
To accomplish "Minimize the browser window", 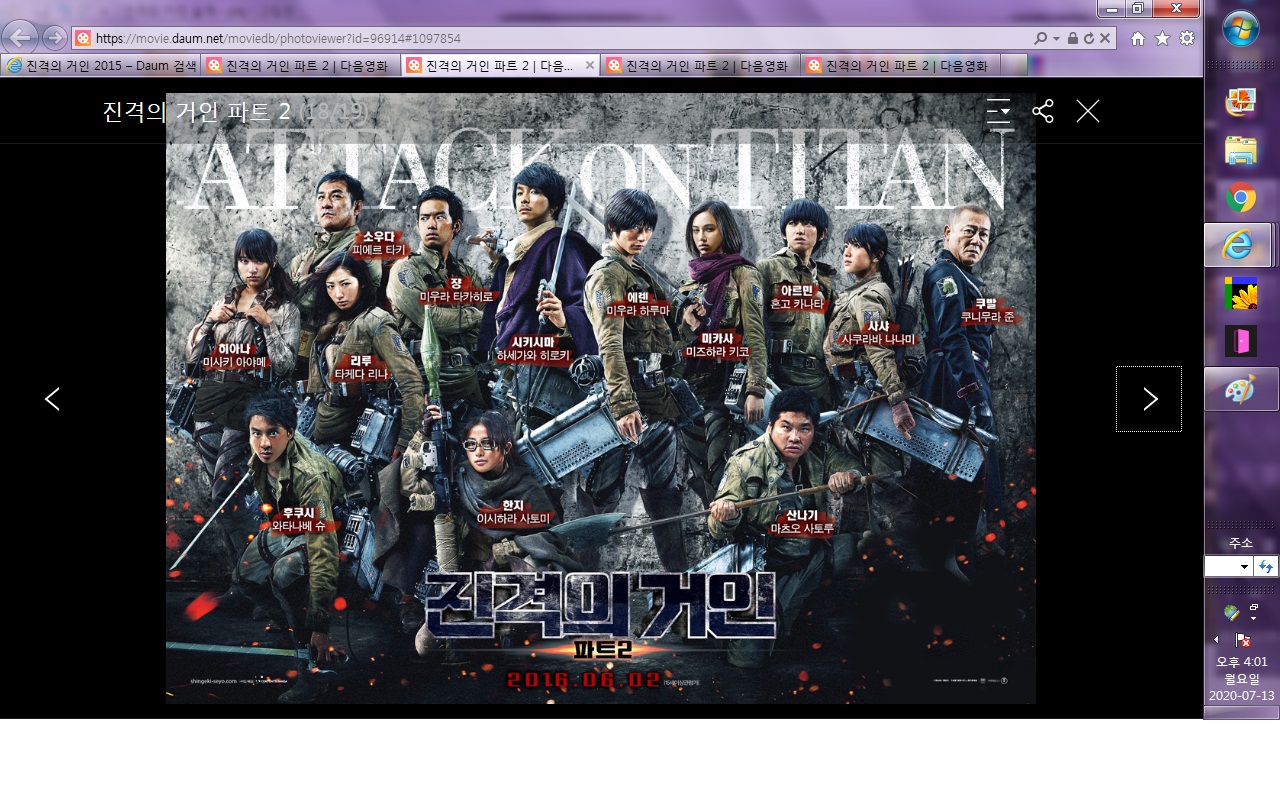I will point(1111,9).
